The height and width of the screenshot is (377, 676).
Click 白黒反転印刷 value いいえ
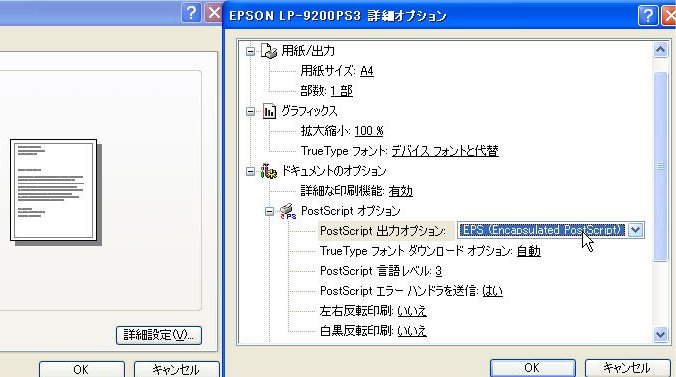tap(412, 331)
